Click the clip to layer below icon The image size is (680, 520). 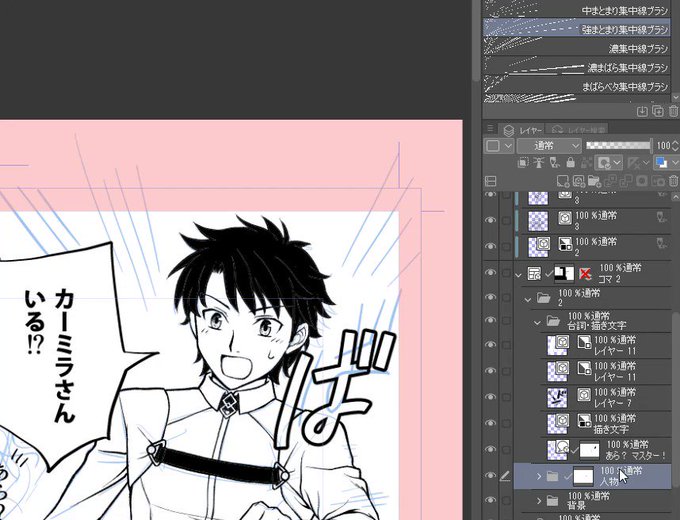(x=523, y=163)
